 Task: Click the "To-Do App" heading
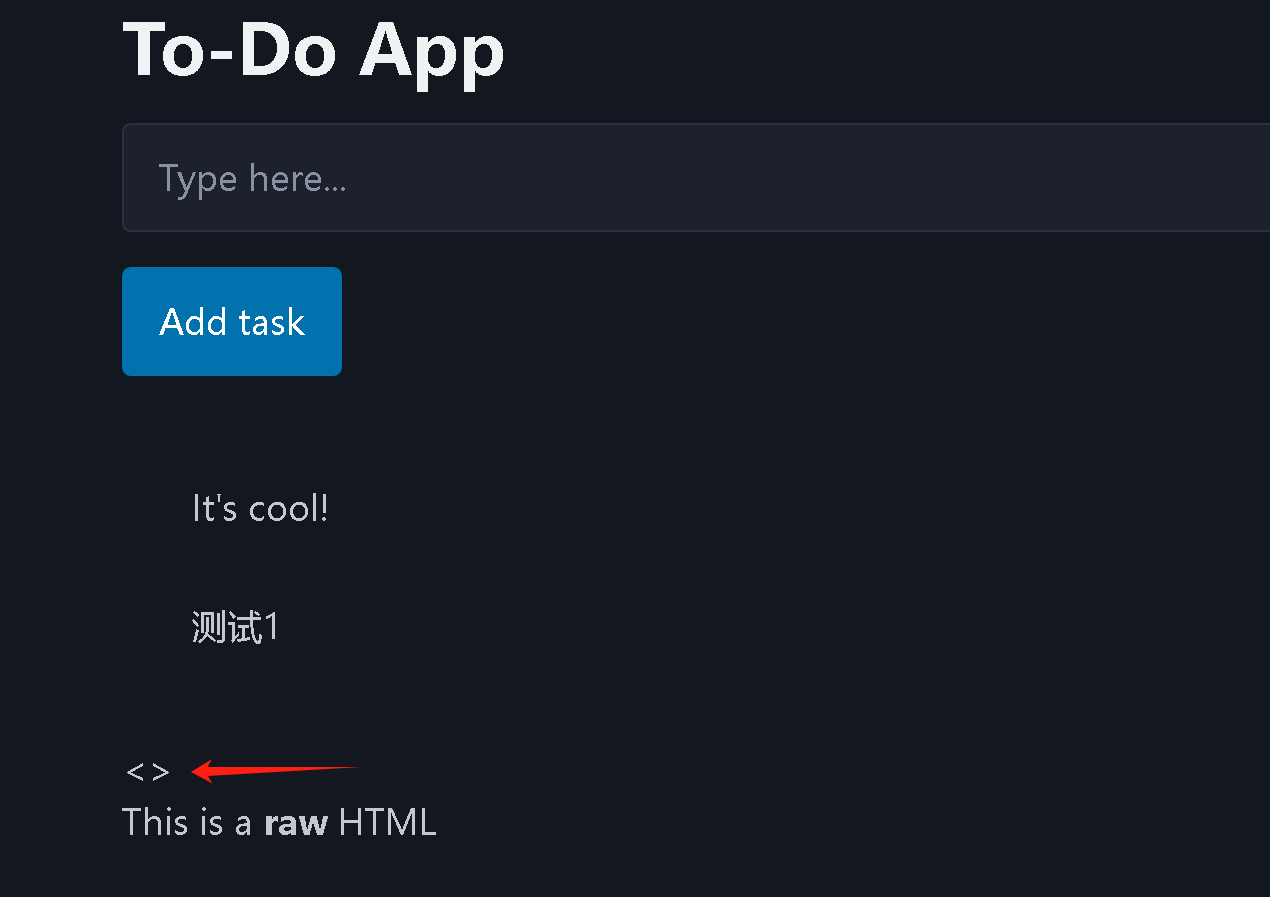pos(313,48)
